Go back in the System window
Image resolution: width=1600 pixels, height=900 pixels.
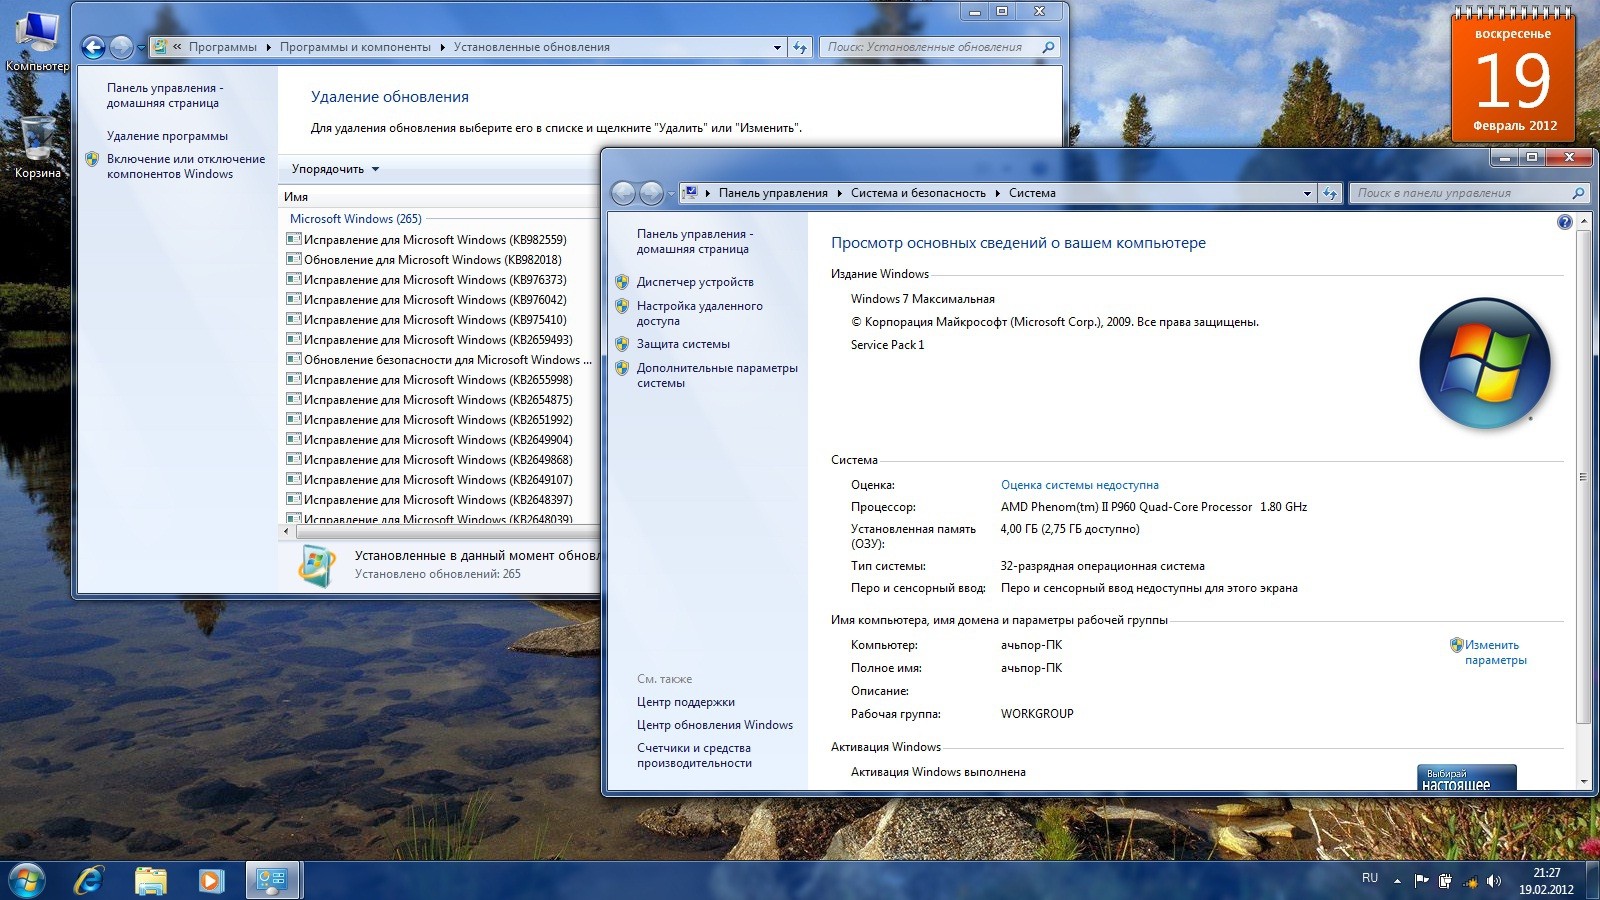click(x=623, y=193)
